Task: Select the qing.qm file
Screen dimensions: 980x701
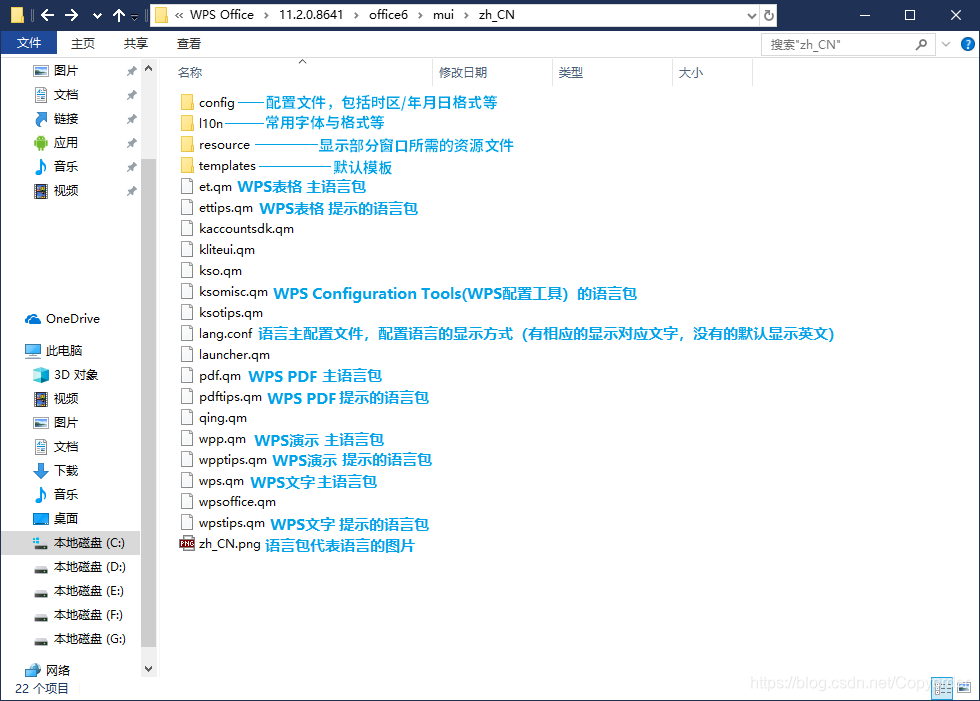Action: [222, 418]
